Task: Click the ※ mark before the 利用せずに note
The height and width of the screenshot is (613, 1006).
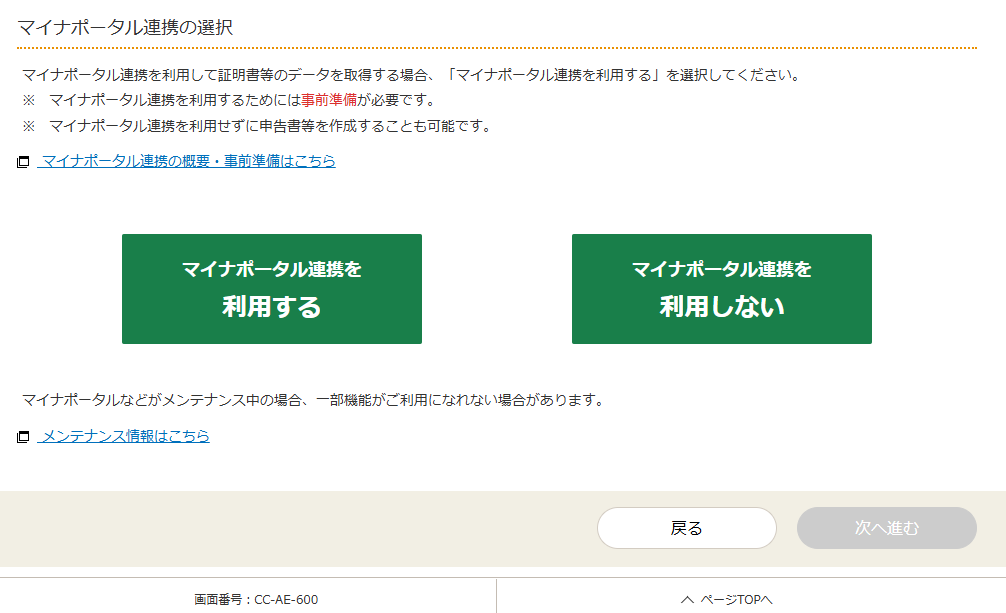Action: click(28, 126)
